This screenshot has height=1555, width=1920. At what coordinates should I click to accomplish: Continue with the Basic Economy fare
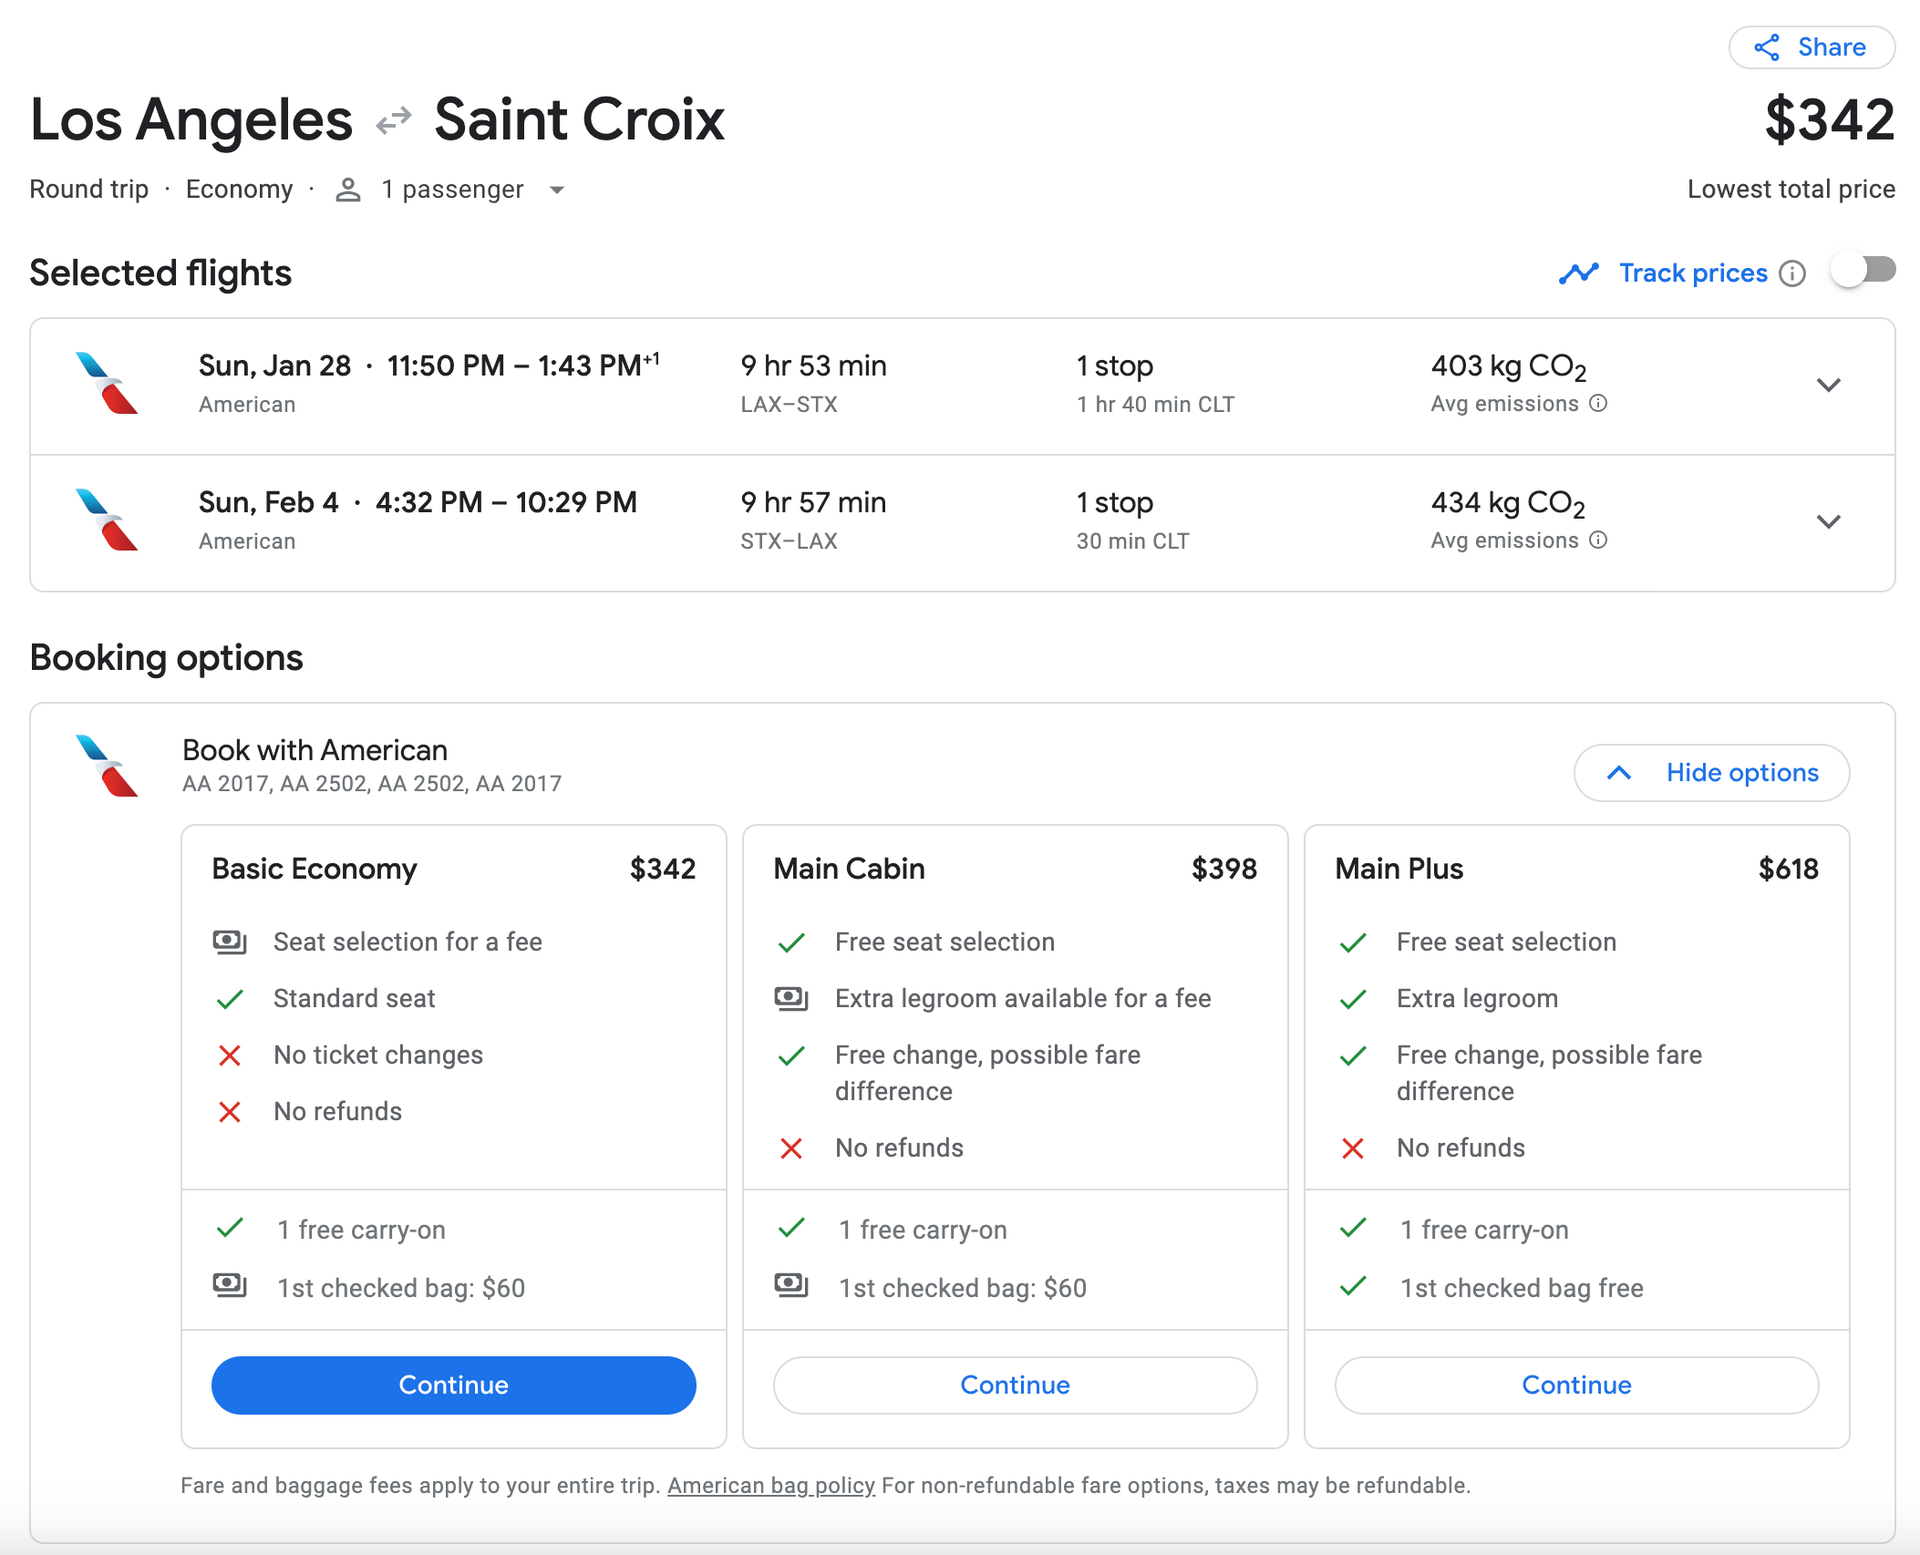click(x=452, y=1385)
